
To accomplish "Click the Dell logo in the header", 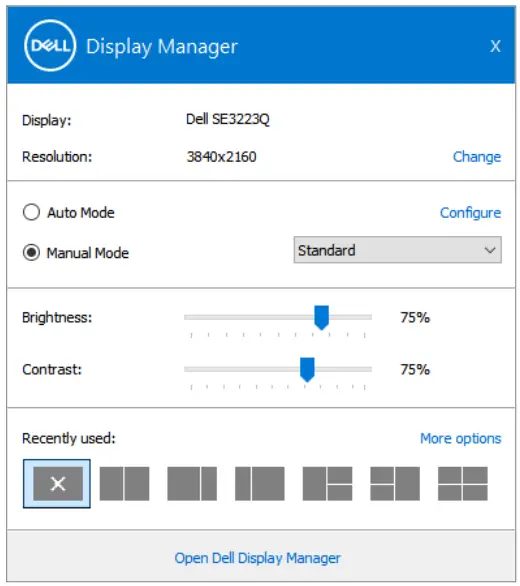I will (x=50, y=46).
